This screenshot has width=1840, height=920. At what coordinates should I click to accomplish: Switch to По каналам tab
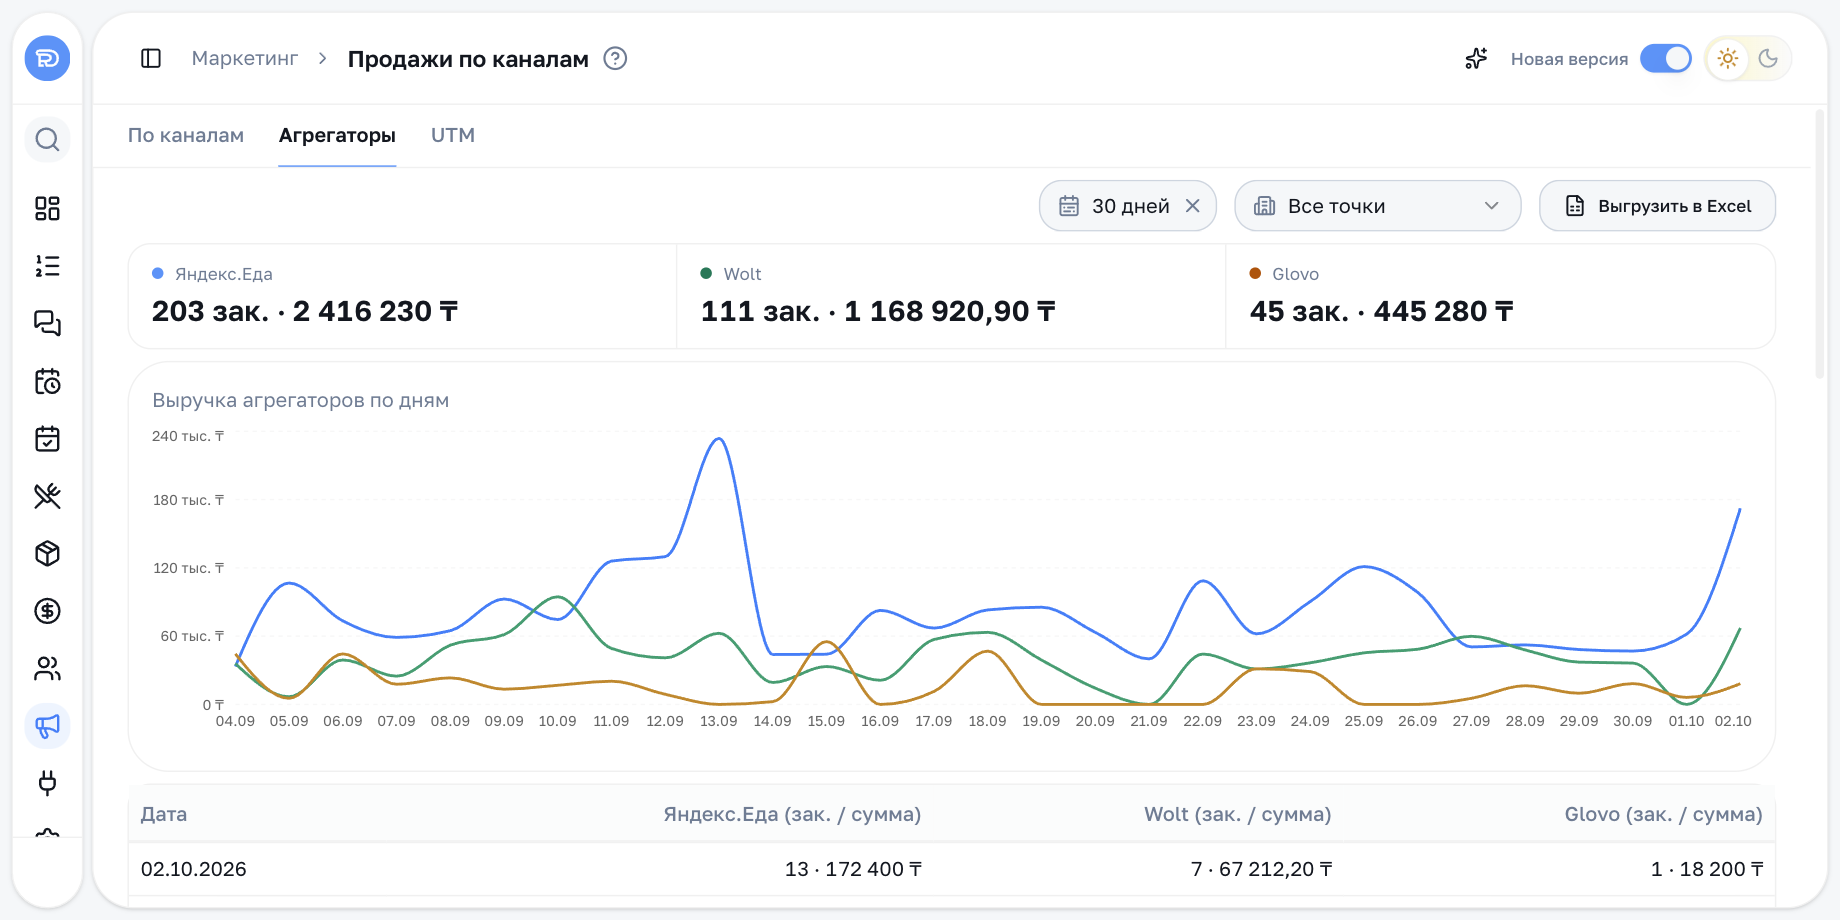[x=186, y=135]
